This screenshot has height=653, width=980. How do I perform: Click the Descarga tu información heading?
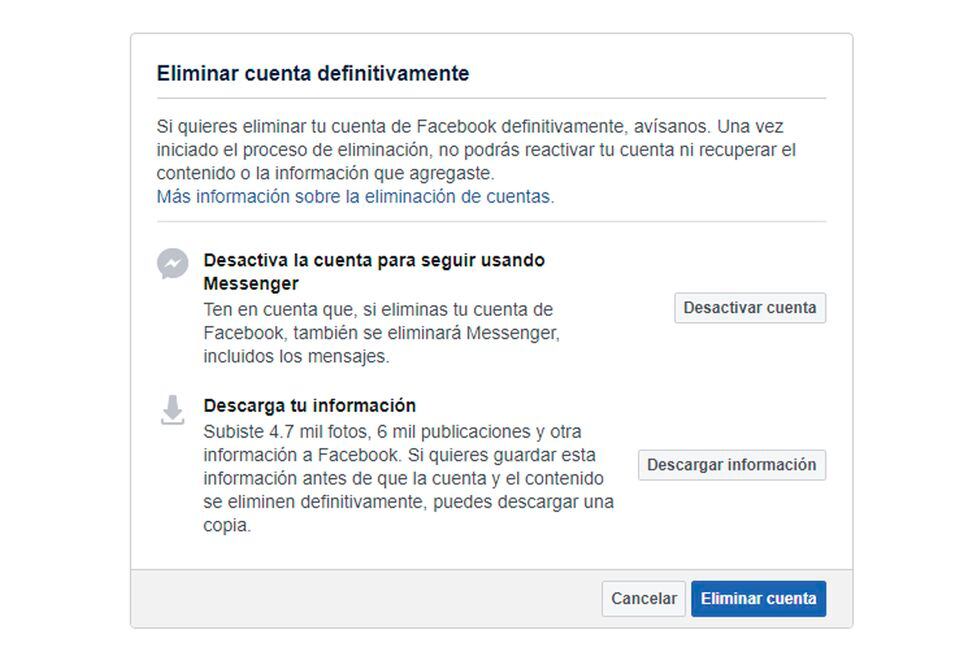pyautogui.click(x=309, y=406)
